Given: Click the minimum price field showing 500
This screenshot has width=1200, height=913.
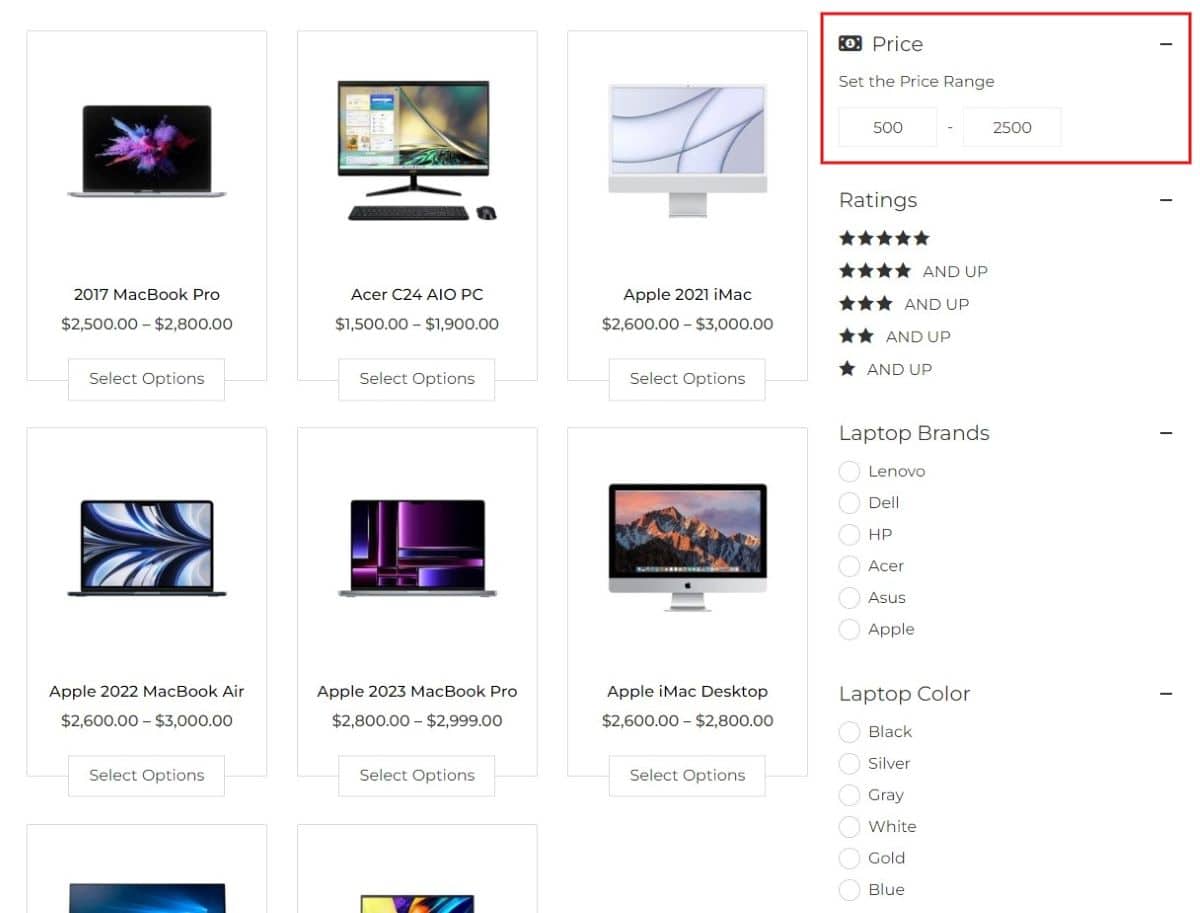Looking at the screenshot, I should click(x=888, y=127).
